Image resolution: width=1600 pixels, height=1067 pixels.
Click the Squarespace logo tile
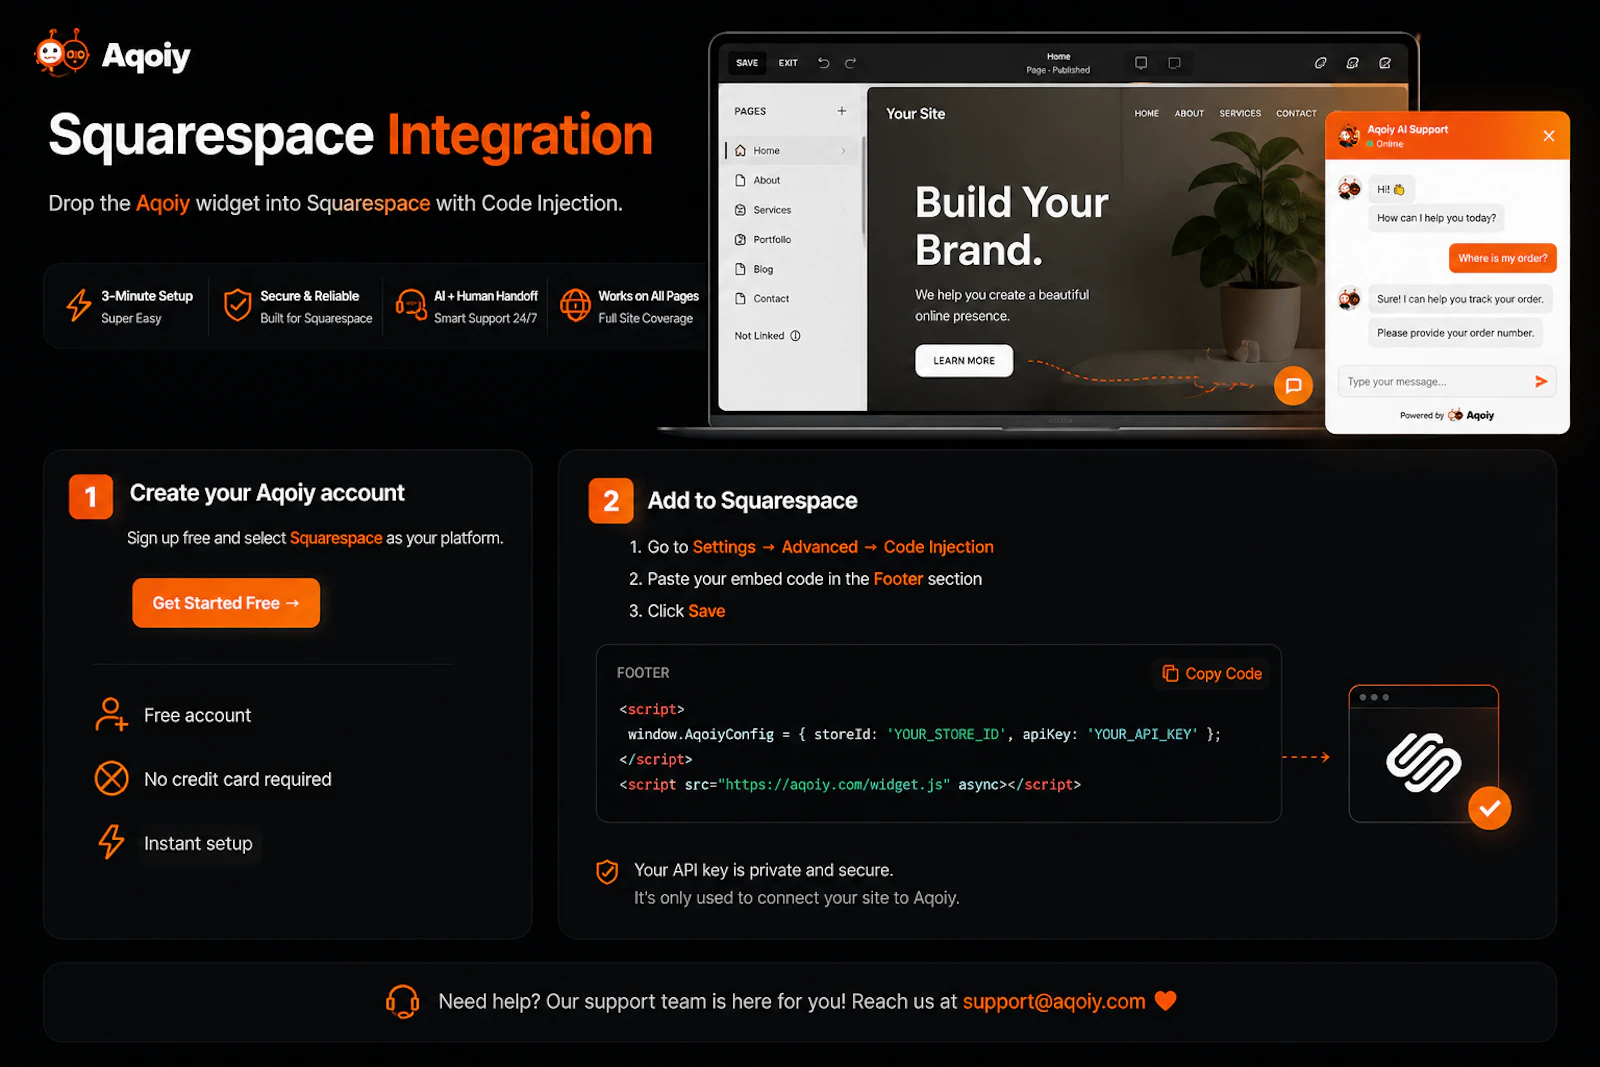click(x=1423, y=753)
